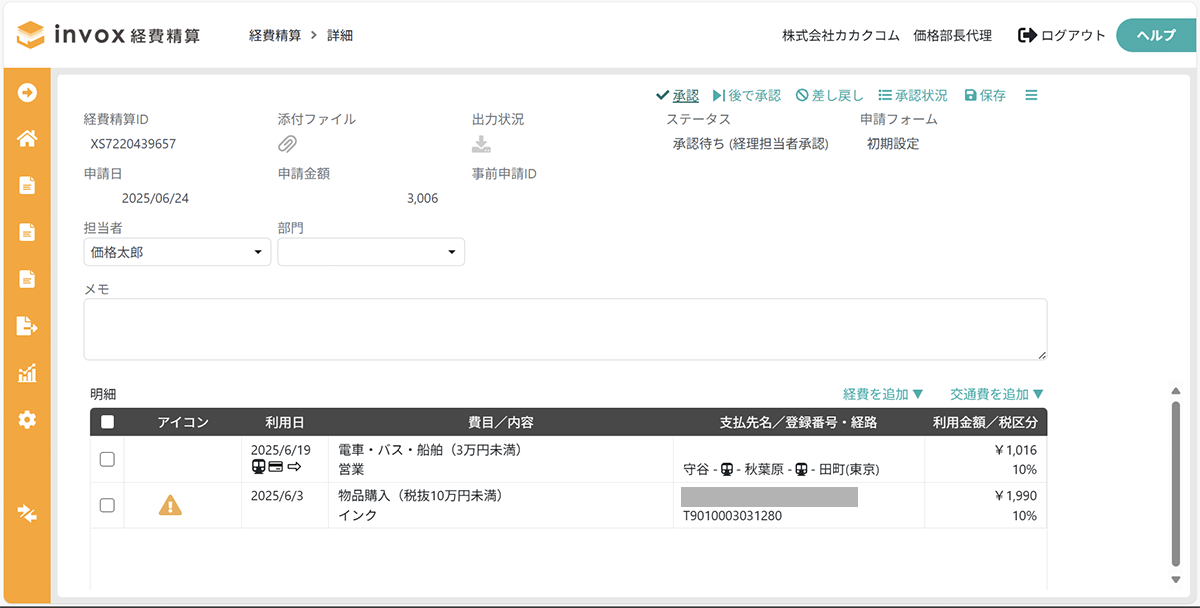The height and width of the screenshot is (608, 1200).
Task: Click the 物品購入（税抜10万円未満） text
Action: coord(420,496)
